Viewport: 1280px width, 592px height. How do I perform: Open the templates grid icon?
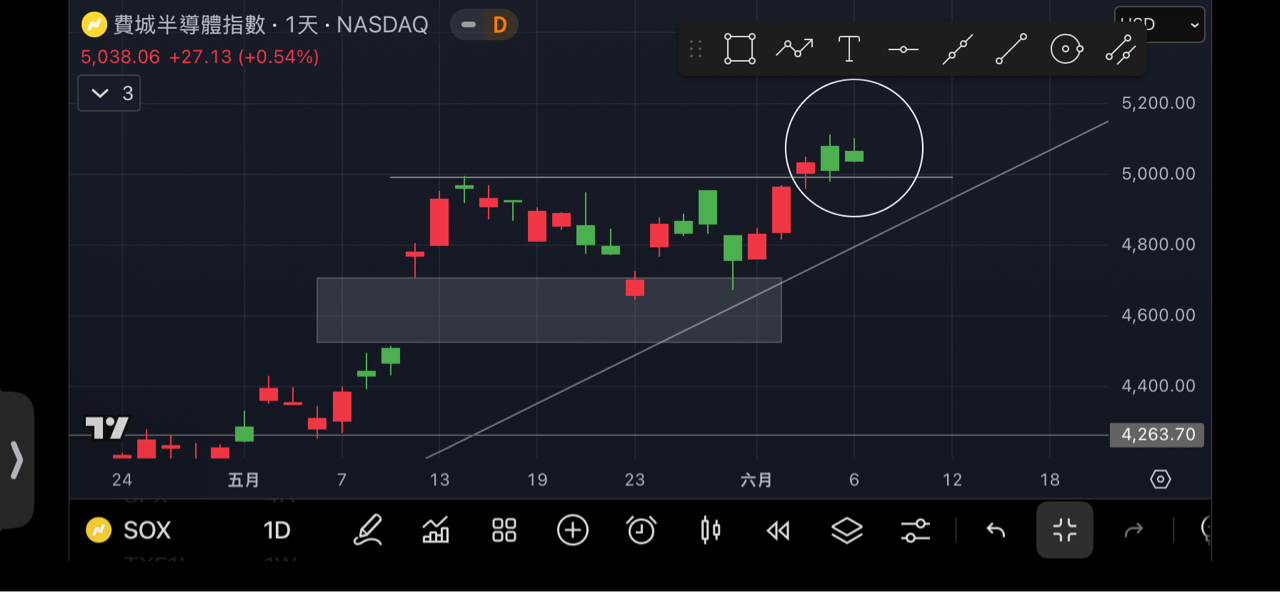coord(504,530)
